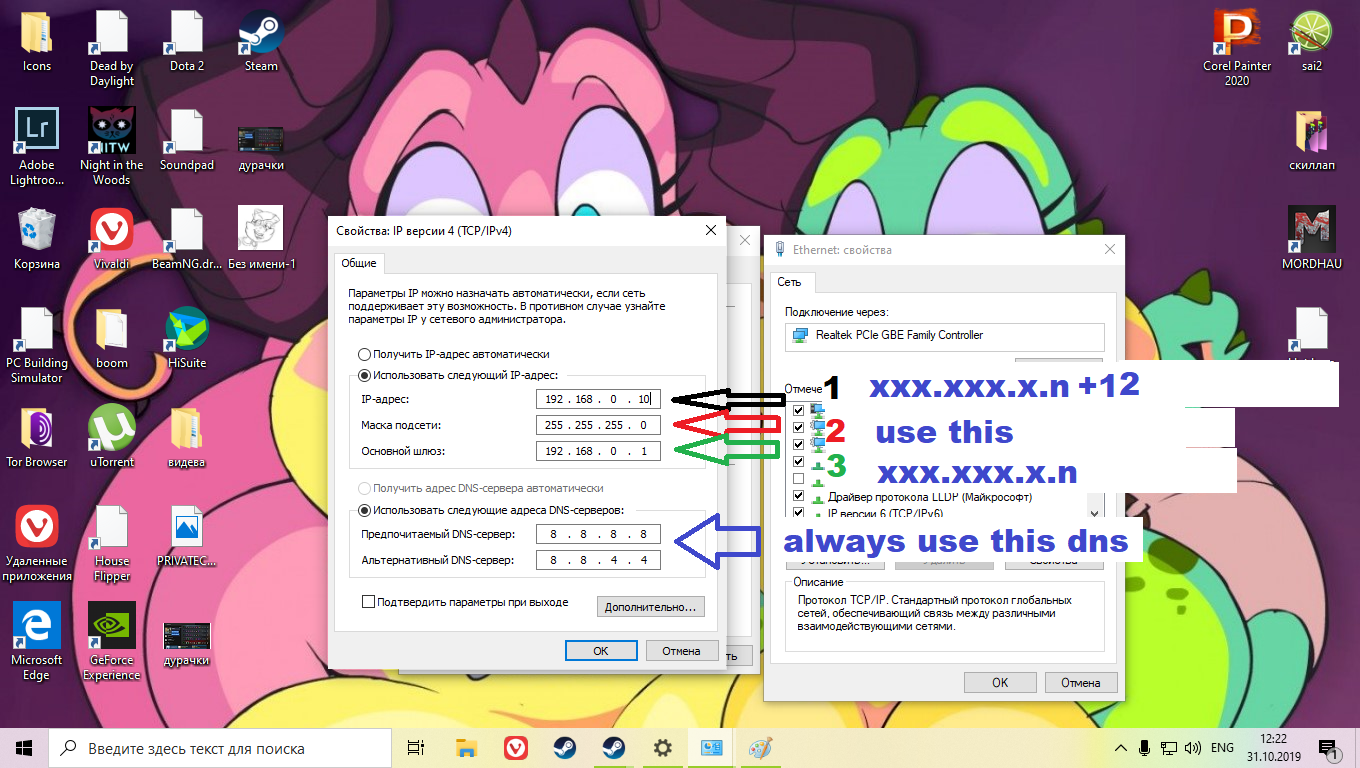This screenshot has height=768, width=1360.
Task: Click the Основной шлюз input field
Action: 598,451
